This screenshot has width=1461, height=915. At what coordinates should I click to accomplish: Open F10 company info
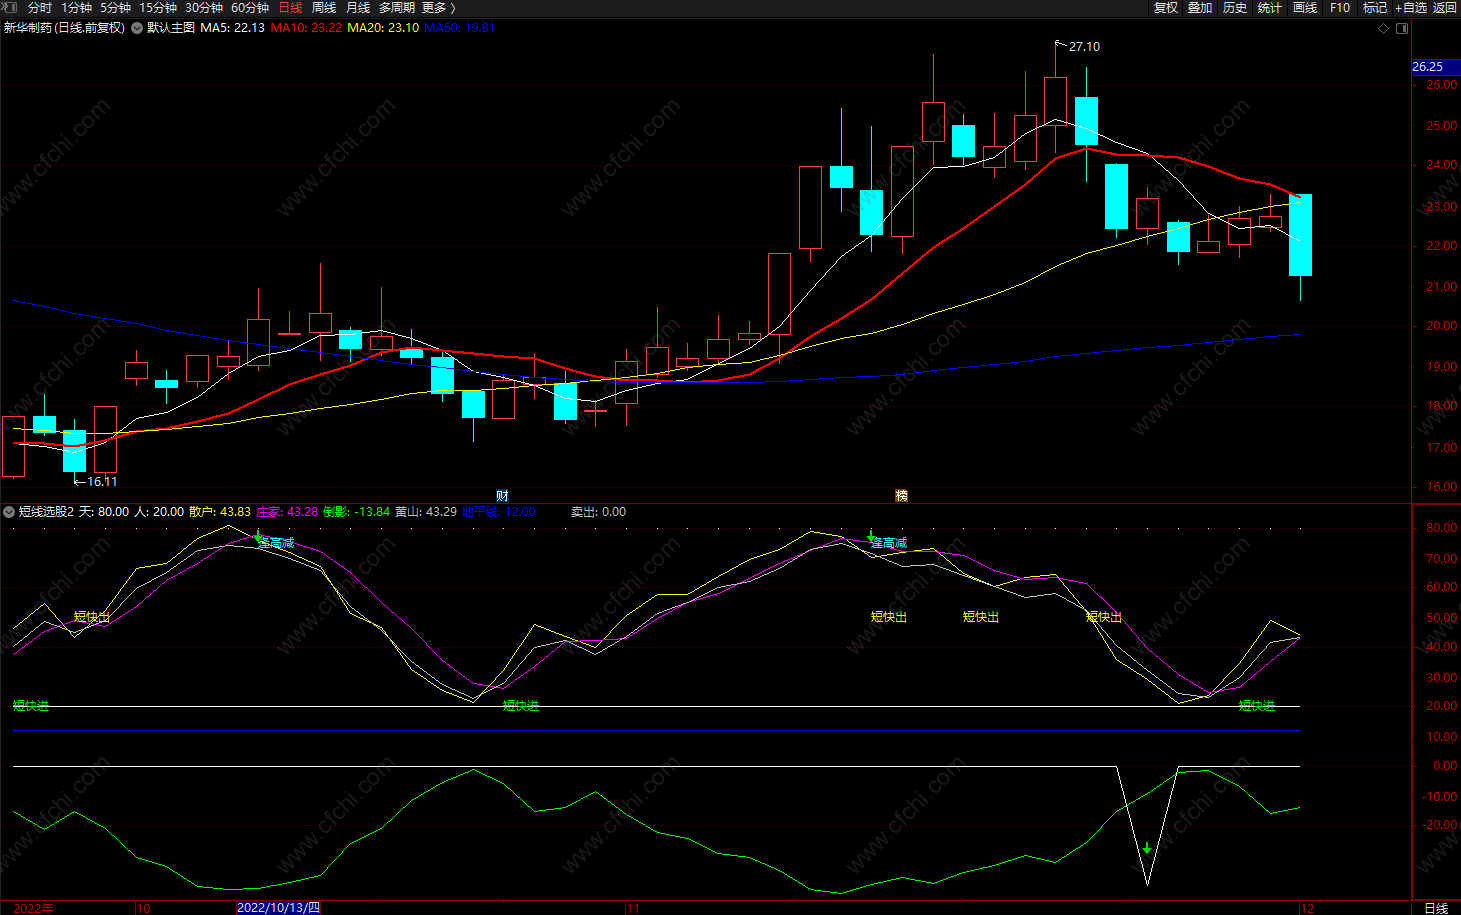tap(1340, 7)
